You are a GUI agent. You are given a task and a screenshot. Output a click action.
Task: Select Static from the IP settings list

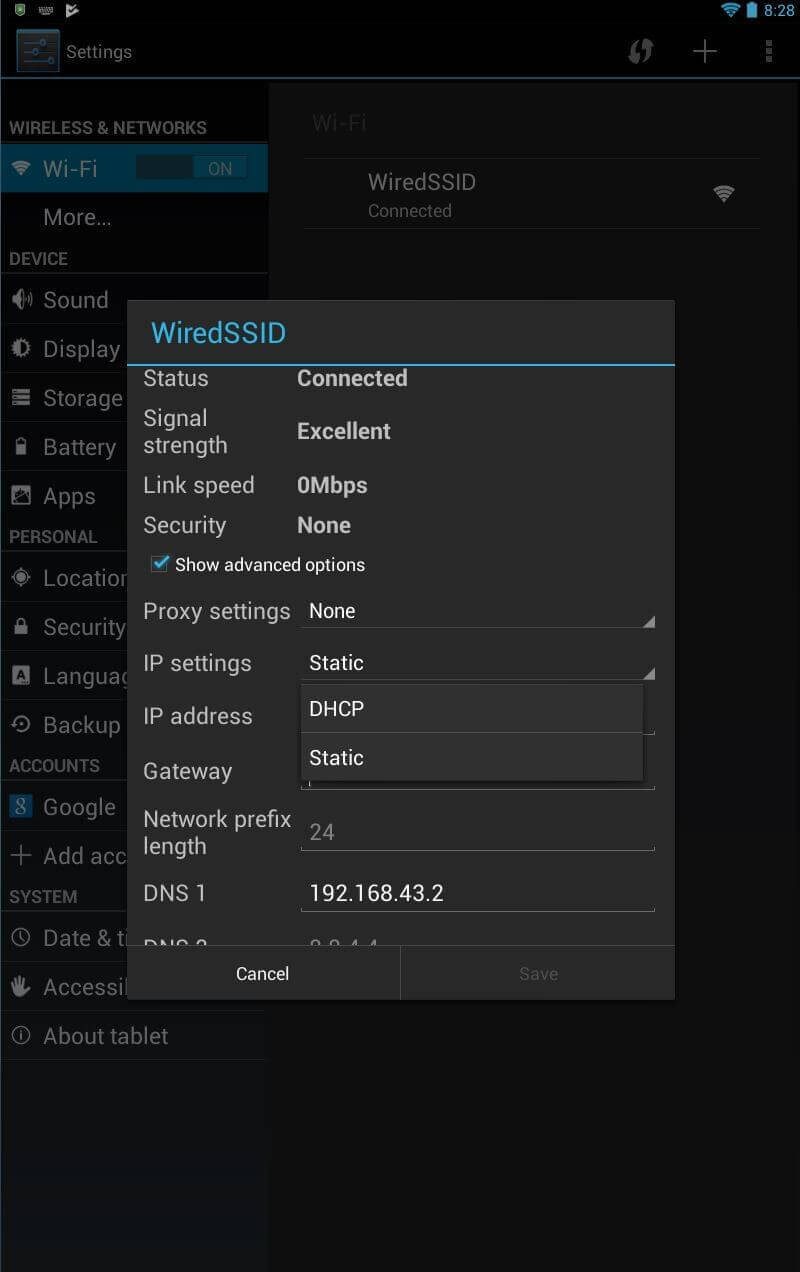[471, 757]
